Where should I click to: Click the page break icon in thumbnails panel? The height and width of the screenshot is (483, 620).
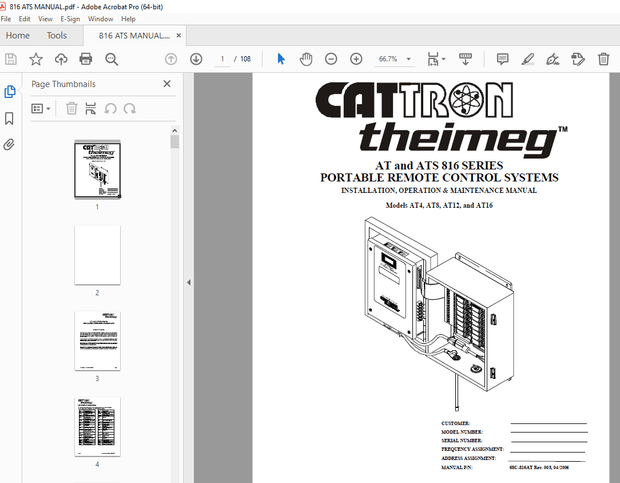[x=91, y=108]
